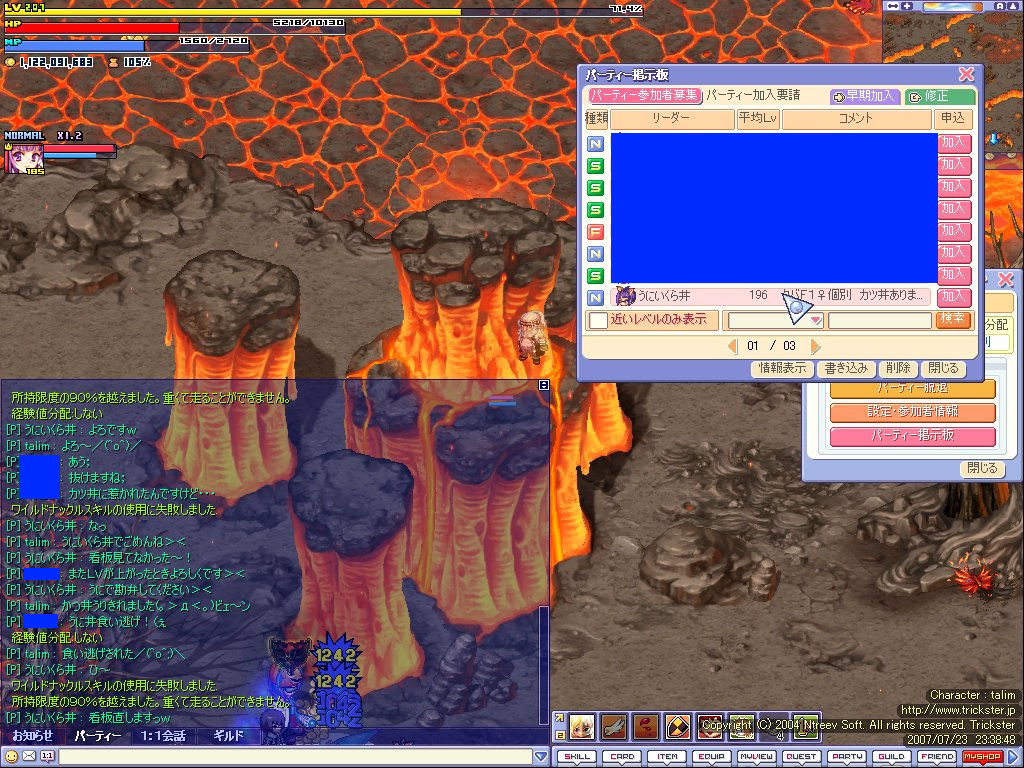The width and height of the screenshot is (1024, 768).
Task: Click パーティー脱退 button in party window
Action: pos(912,389)
